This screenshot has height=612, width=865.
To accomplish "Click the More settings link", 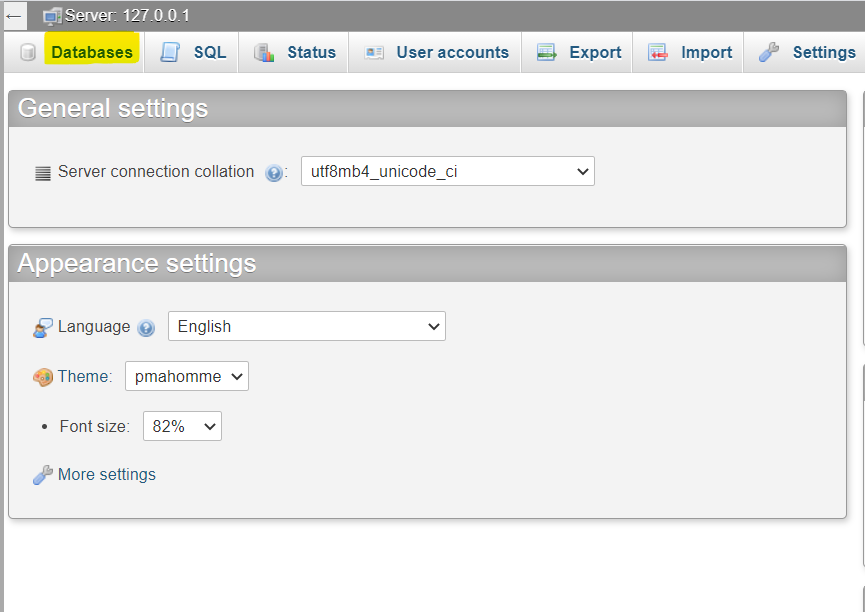I will pyautogui.click(x=107, y=475).
